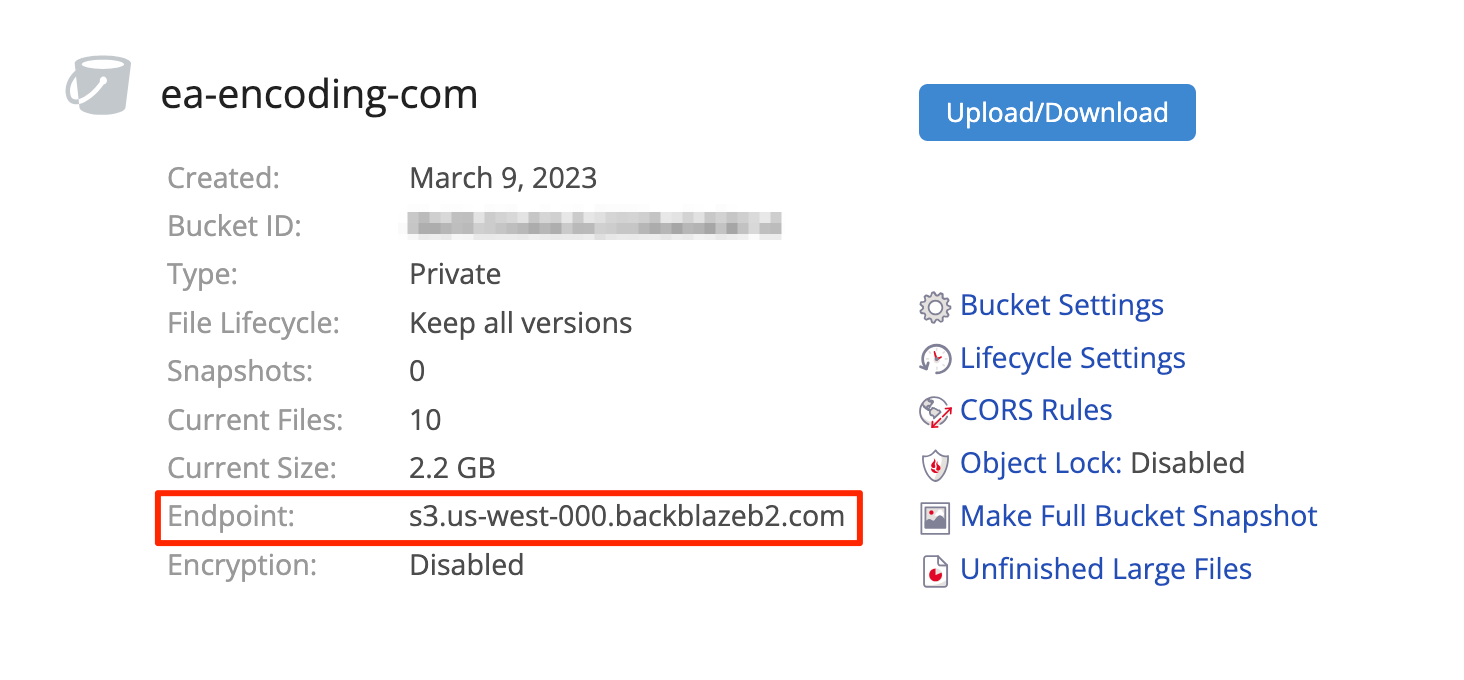1464x680 pixels.
Task: Open the Bucket Settings link
Action: click(1062, 305)
